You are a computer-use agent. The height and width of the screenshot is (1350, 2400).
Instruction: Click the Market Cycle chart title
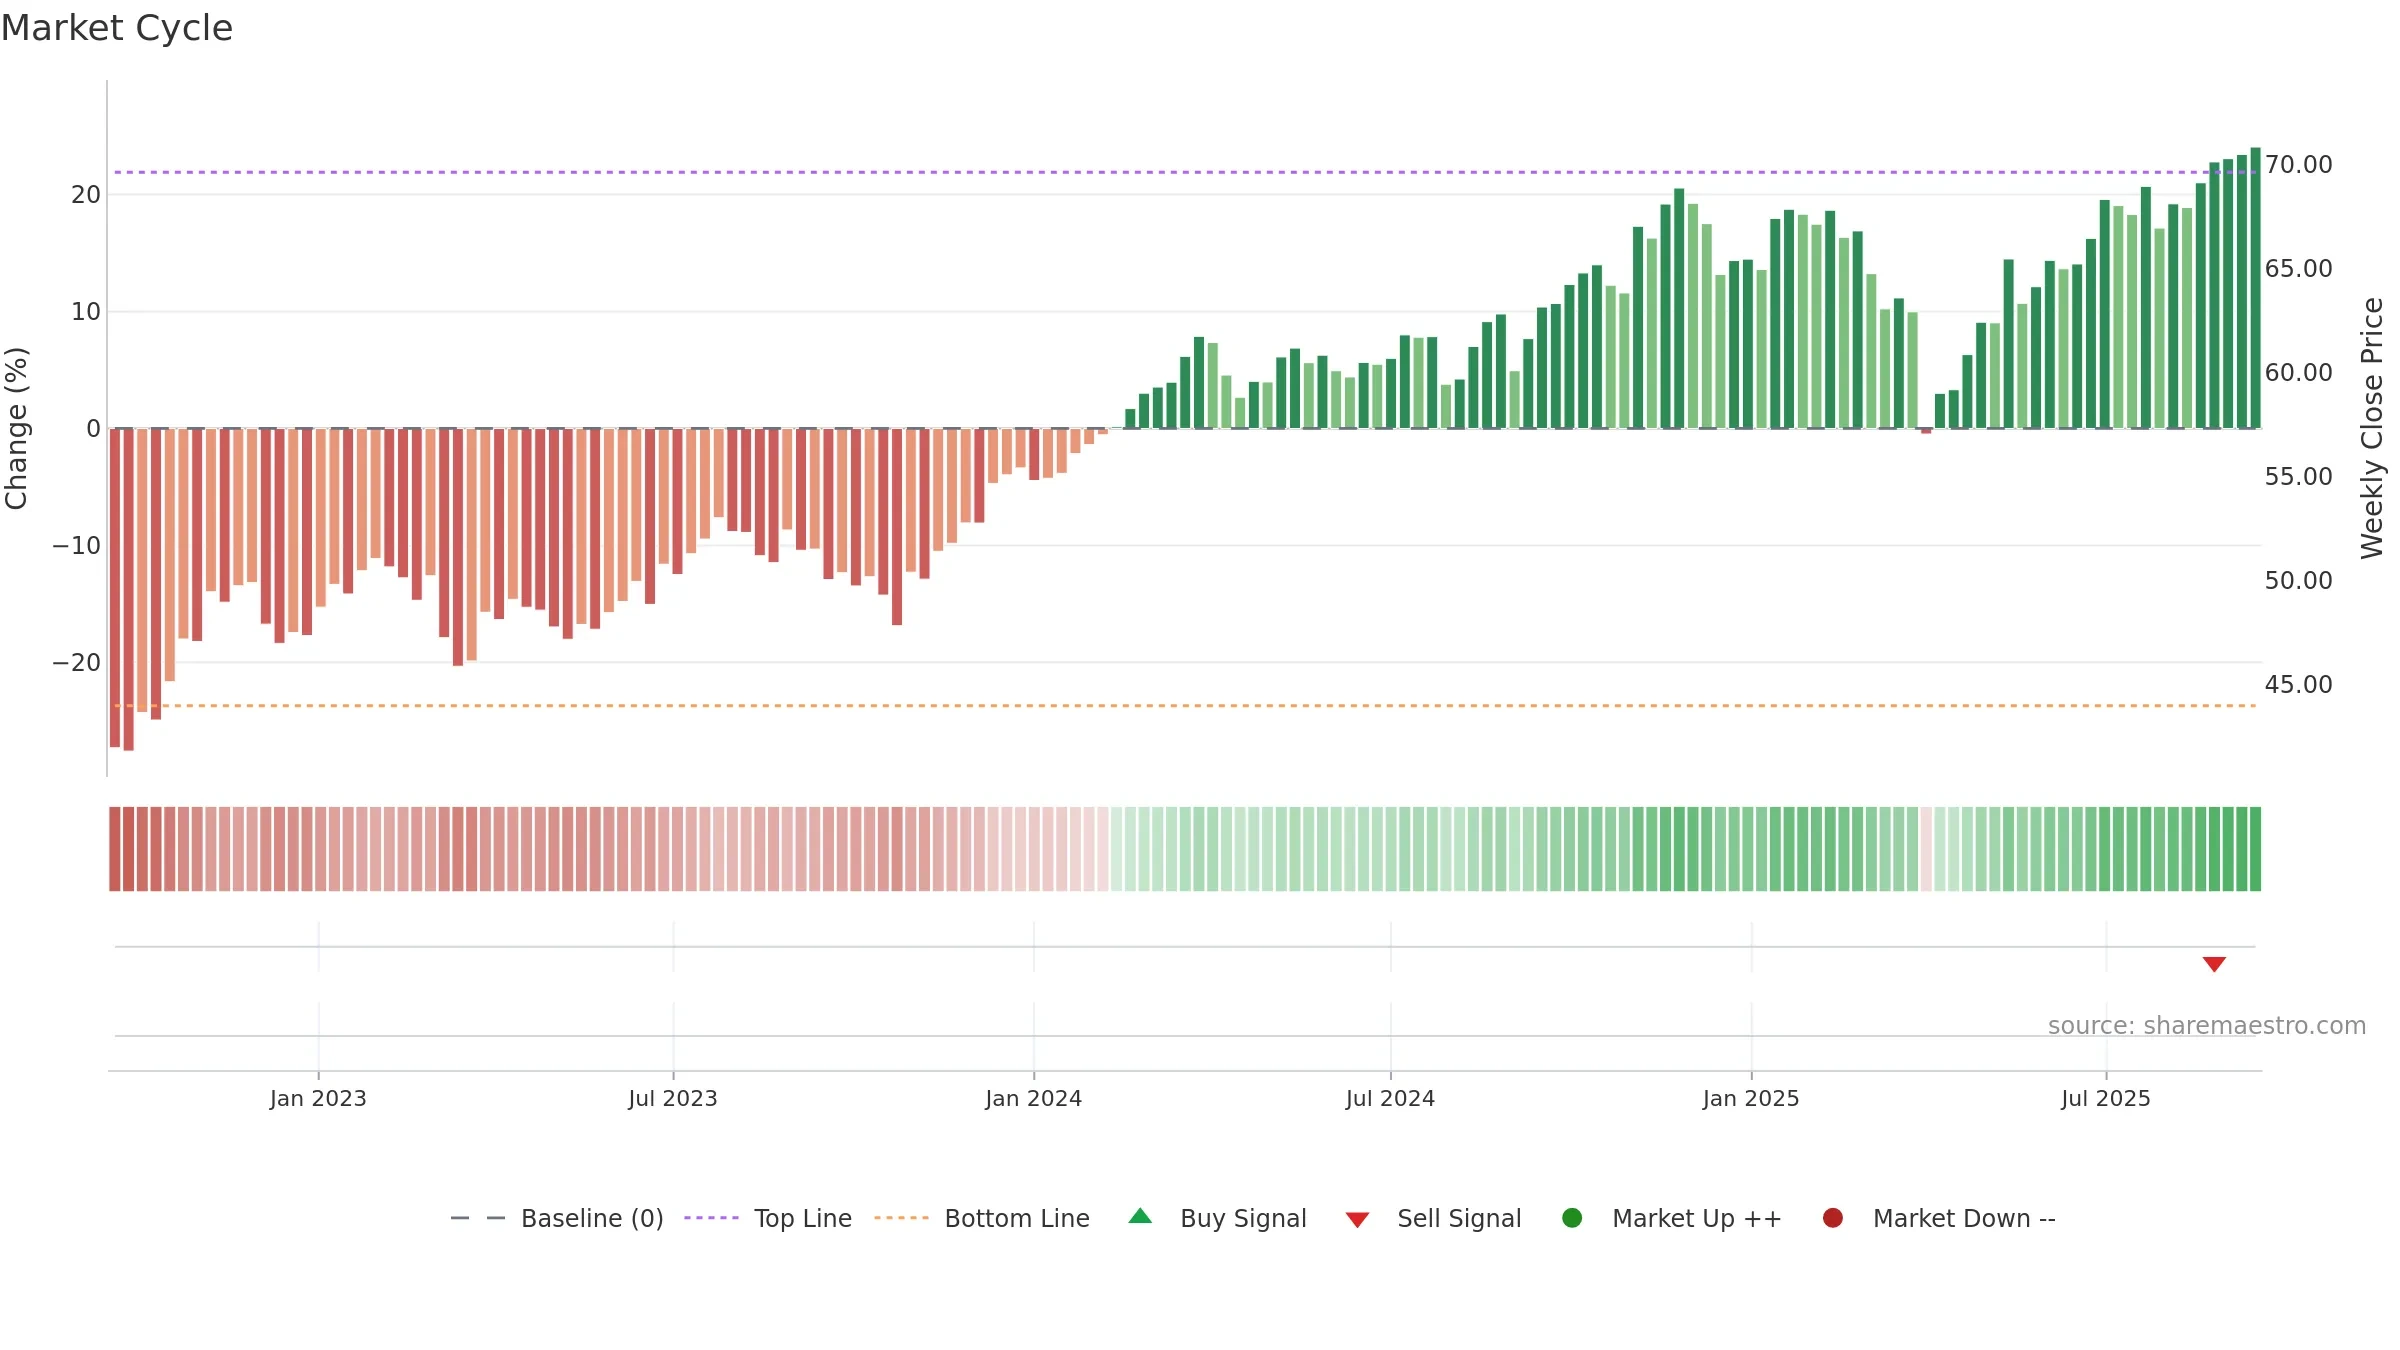point(117,28)
